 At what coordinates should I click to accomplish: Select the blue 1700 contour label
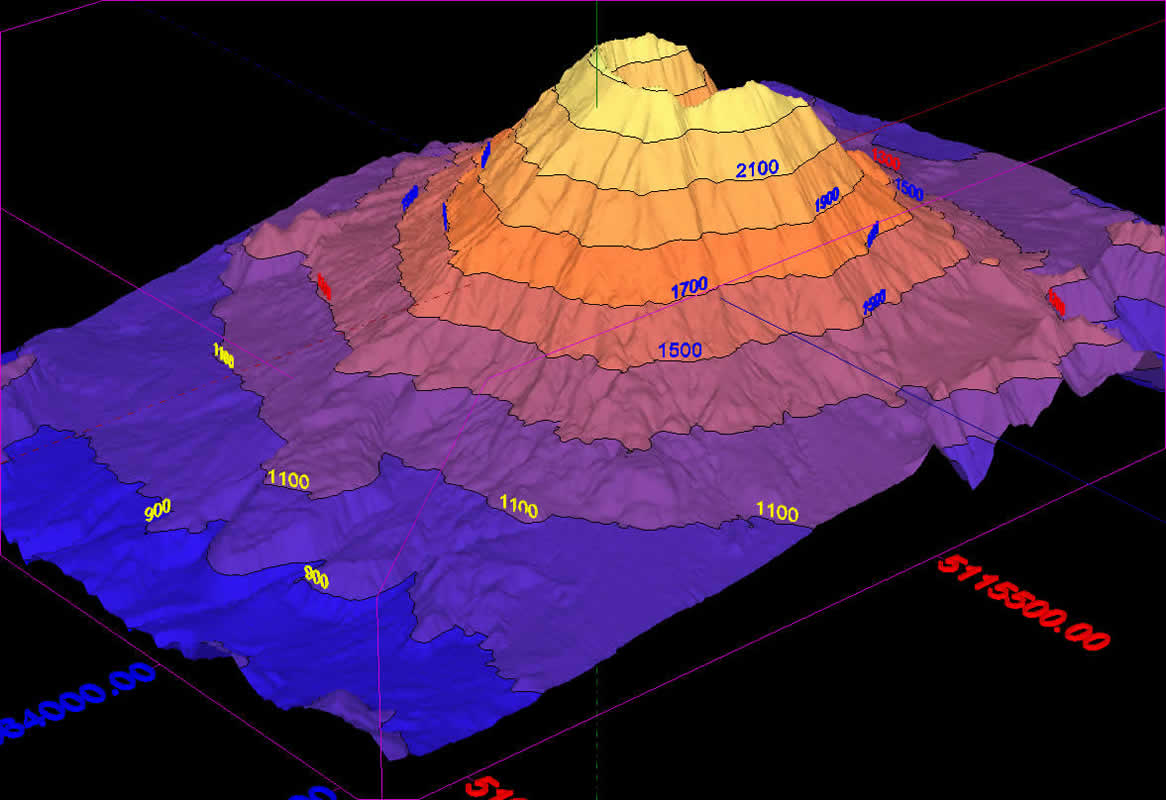(689, 289)
